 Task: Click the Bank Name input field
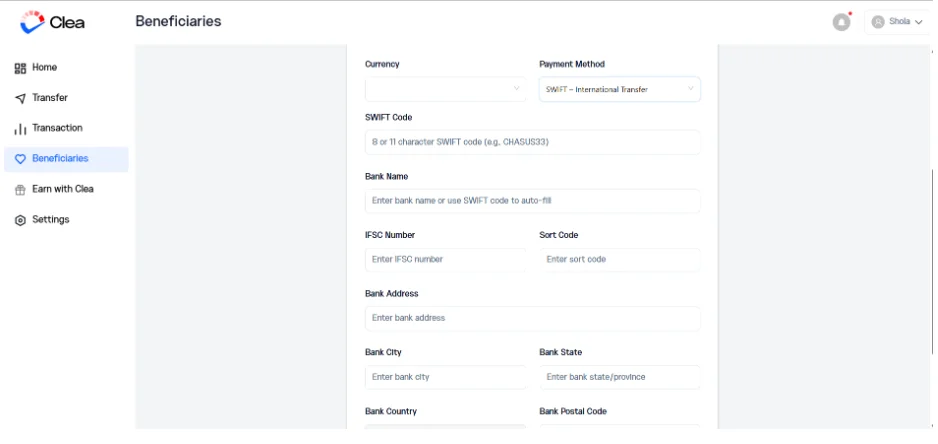pyautogui.click(x=532, y=200)
